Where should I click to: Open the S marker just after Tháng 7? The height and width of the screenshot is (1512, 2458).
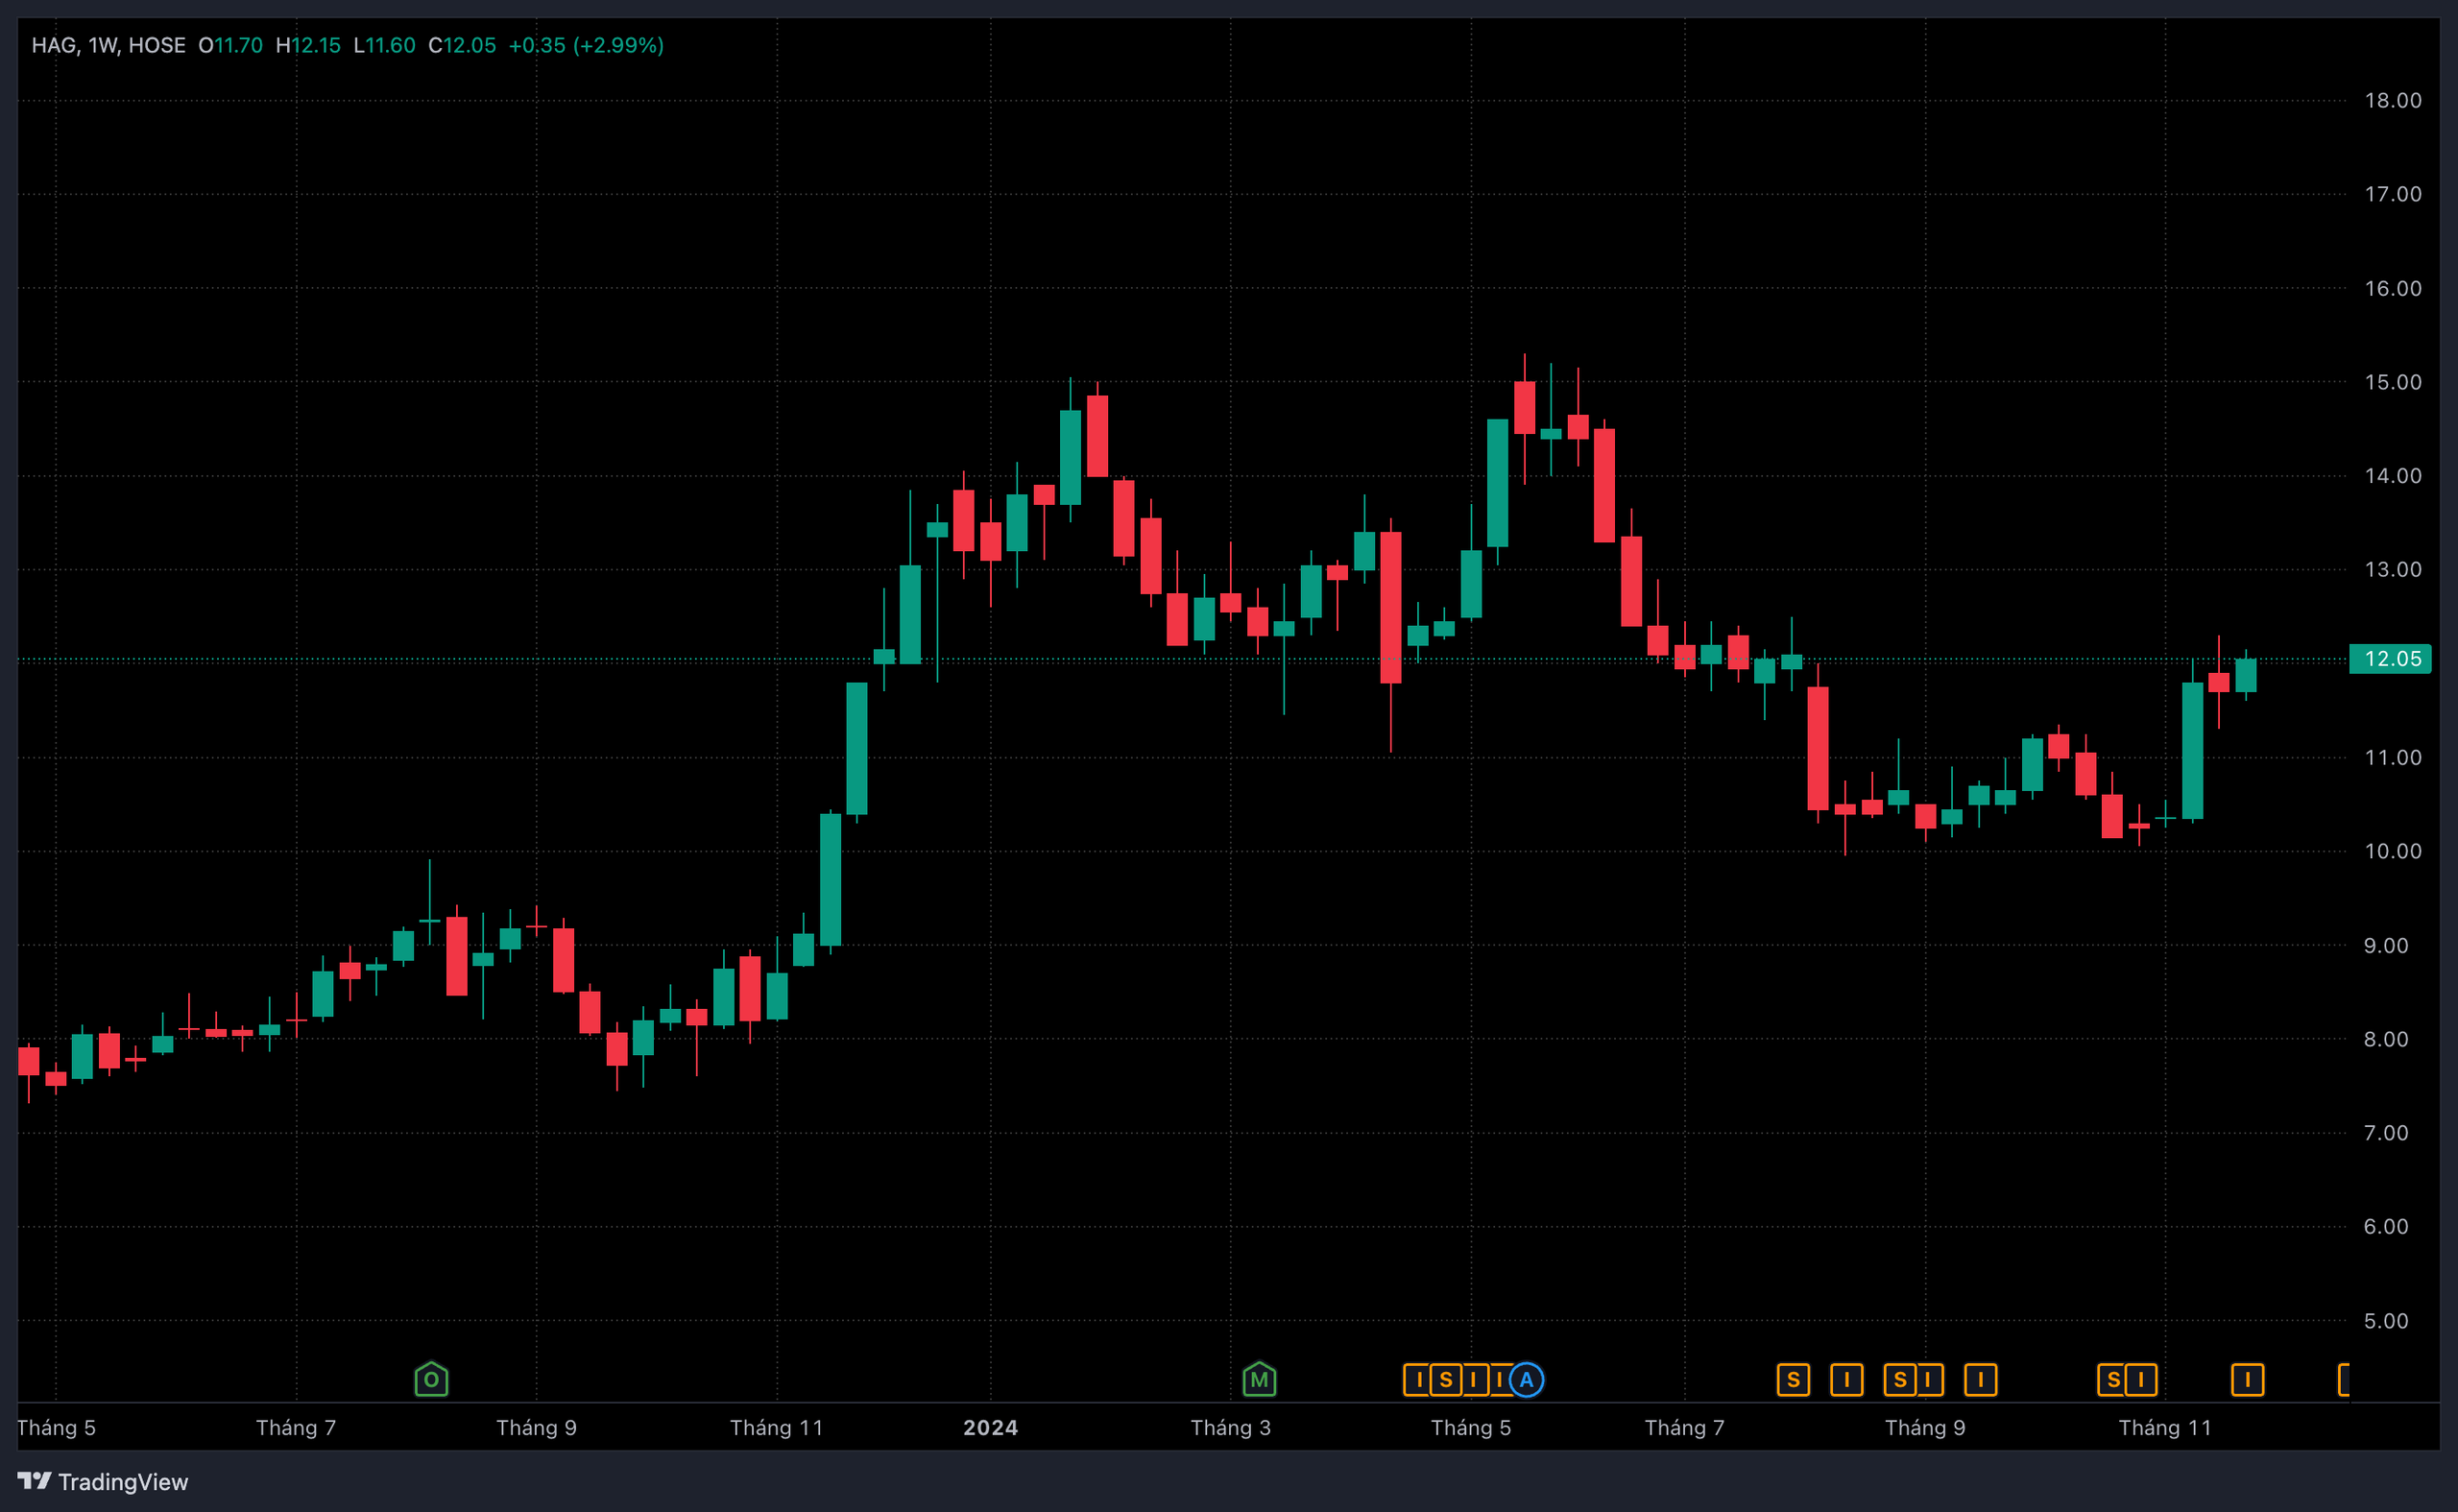1793,1380
